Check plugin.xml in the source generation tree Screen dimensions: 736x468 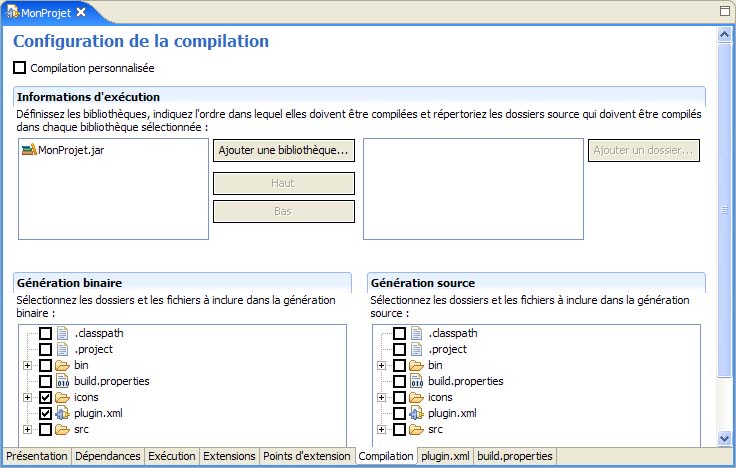(399, 413)
